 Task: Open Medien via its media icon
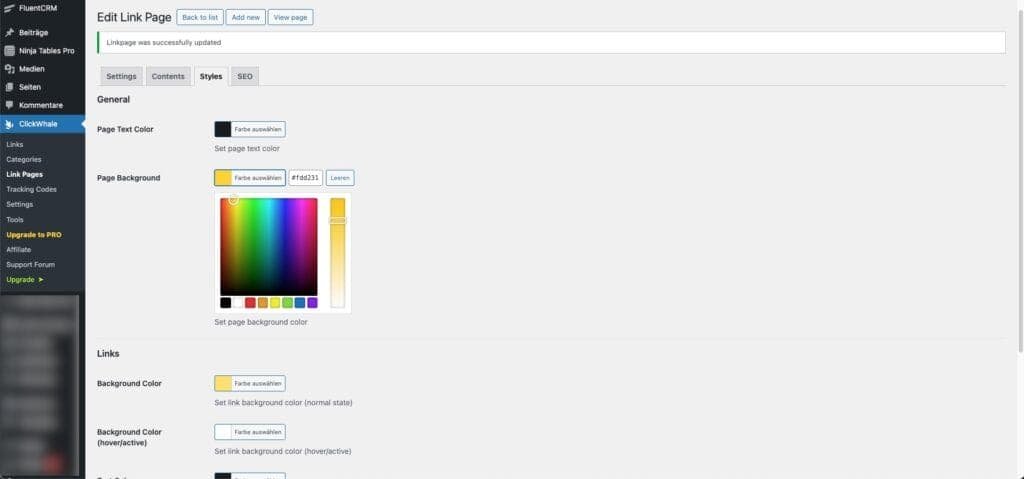[9, 69]
